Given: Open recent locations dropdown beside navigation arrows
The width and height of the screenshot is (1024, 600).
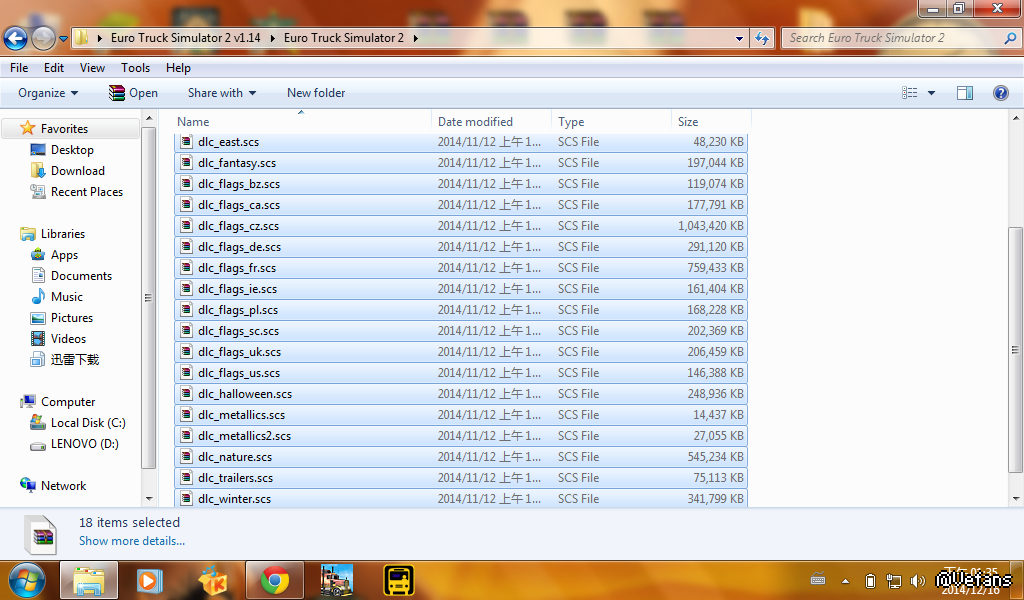Looking at the screenshot, I should 63,39.
